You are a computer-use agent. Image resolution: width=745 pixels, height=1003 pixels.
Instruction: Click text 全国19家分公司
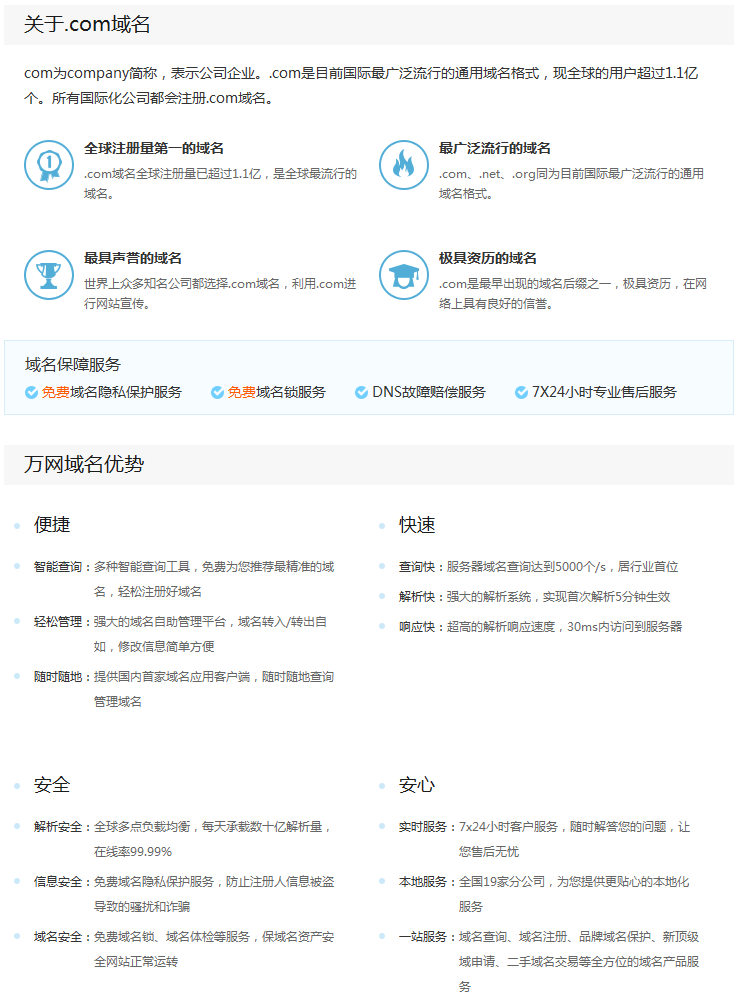click(502, 882)
